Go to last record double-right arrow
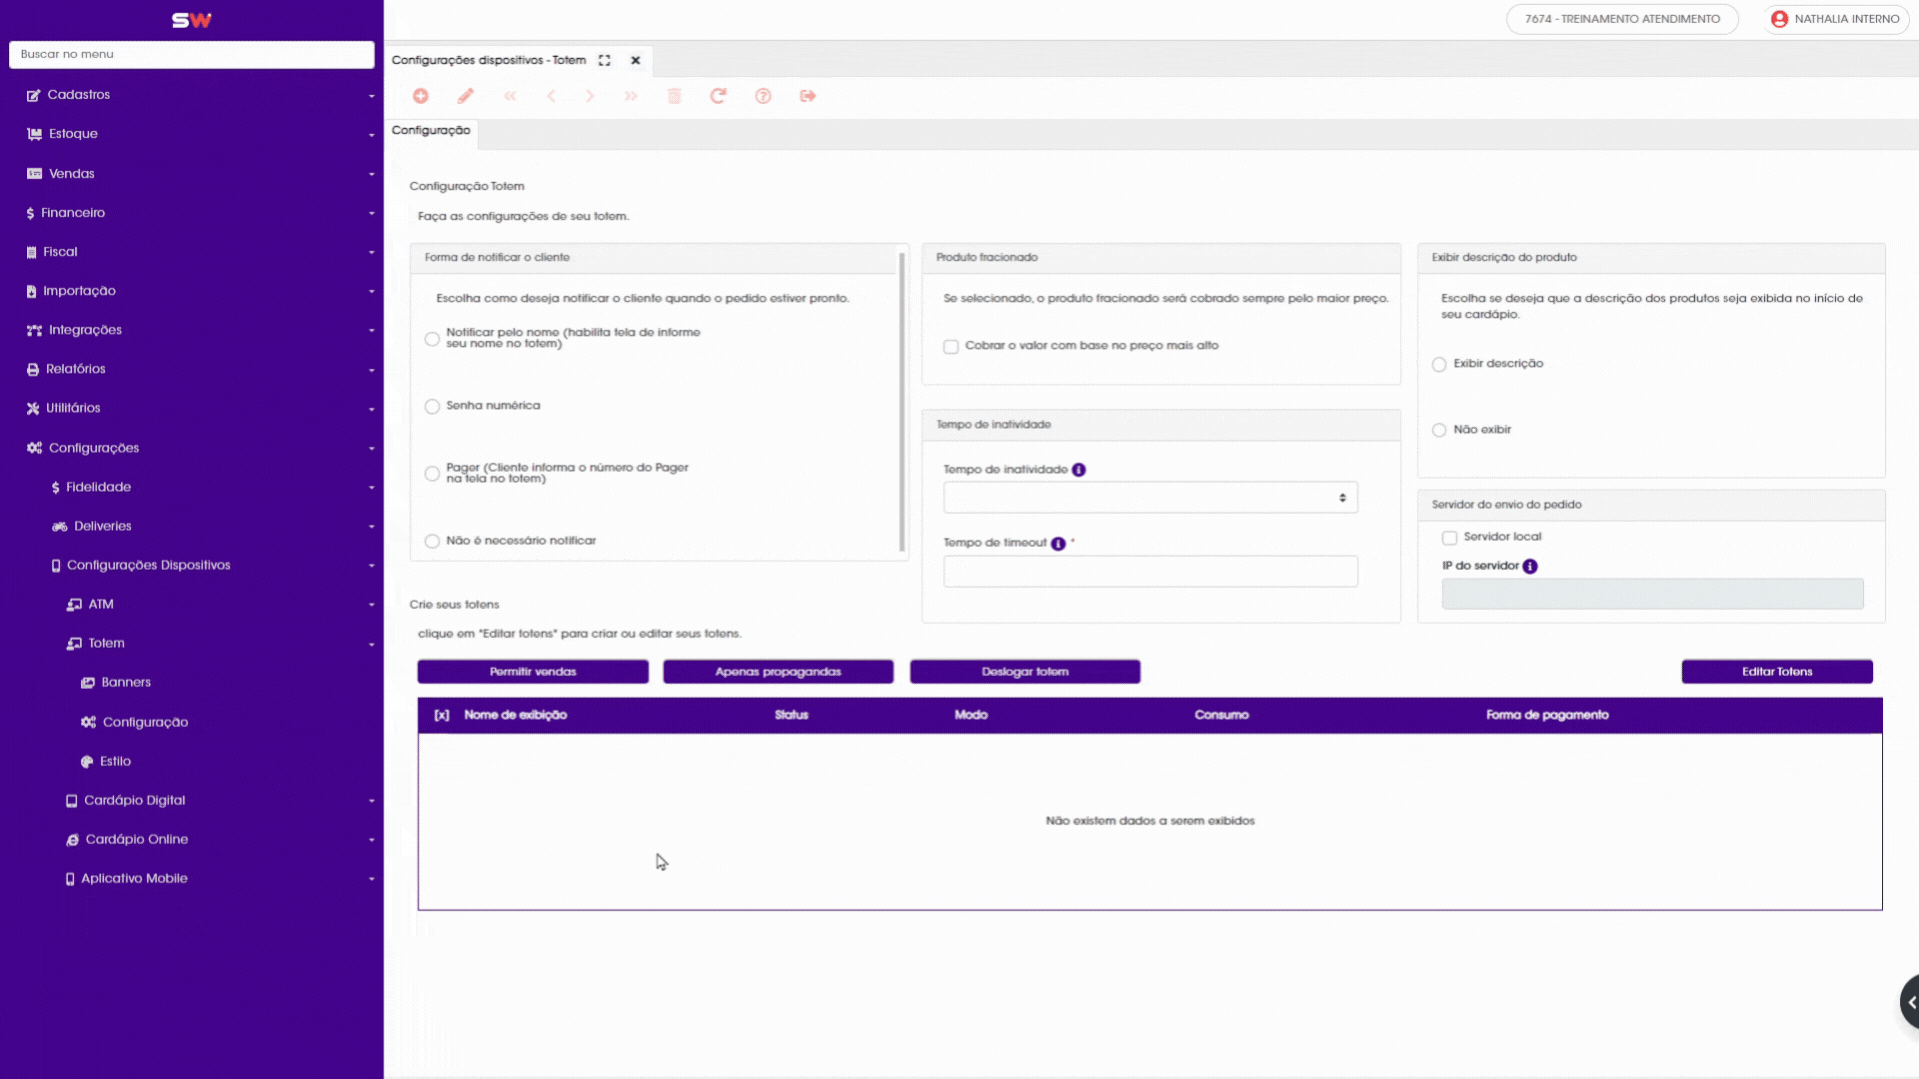1919x1079 pixels. pos(631,96)
